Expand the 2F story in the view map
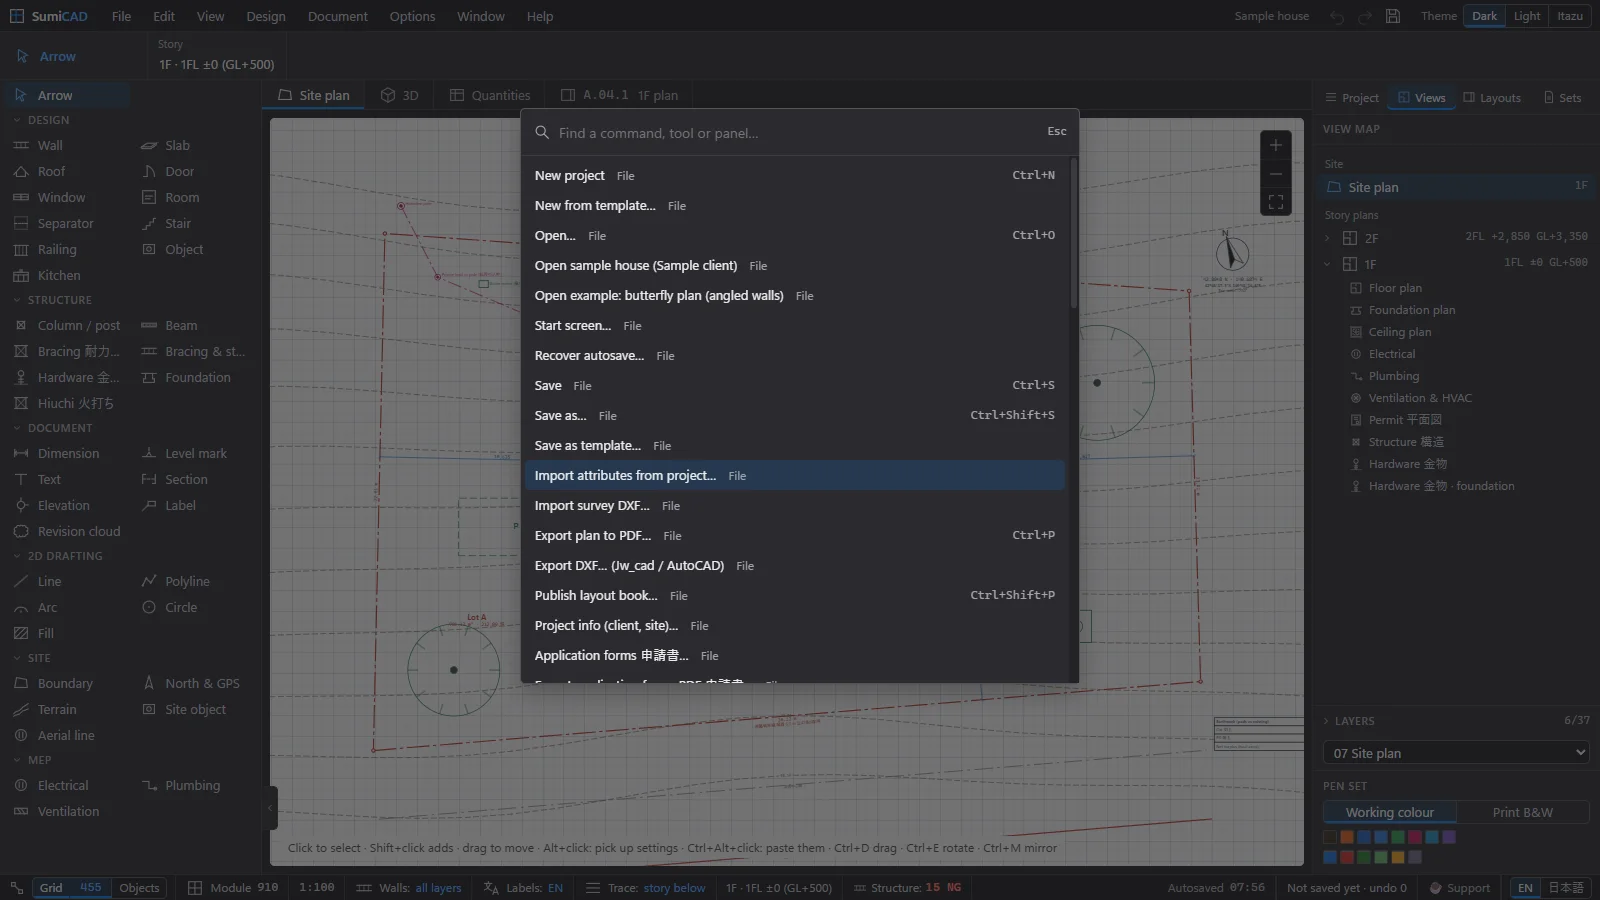 point(1327,238)
